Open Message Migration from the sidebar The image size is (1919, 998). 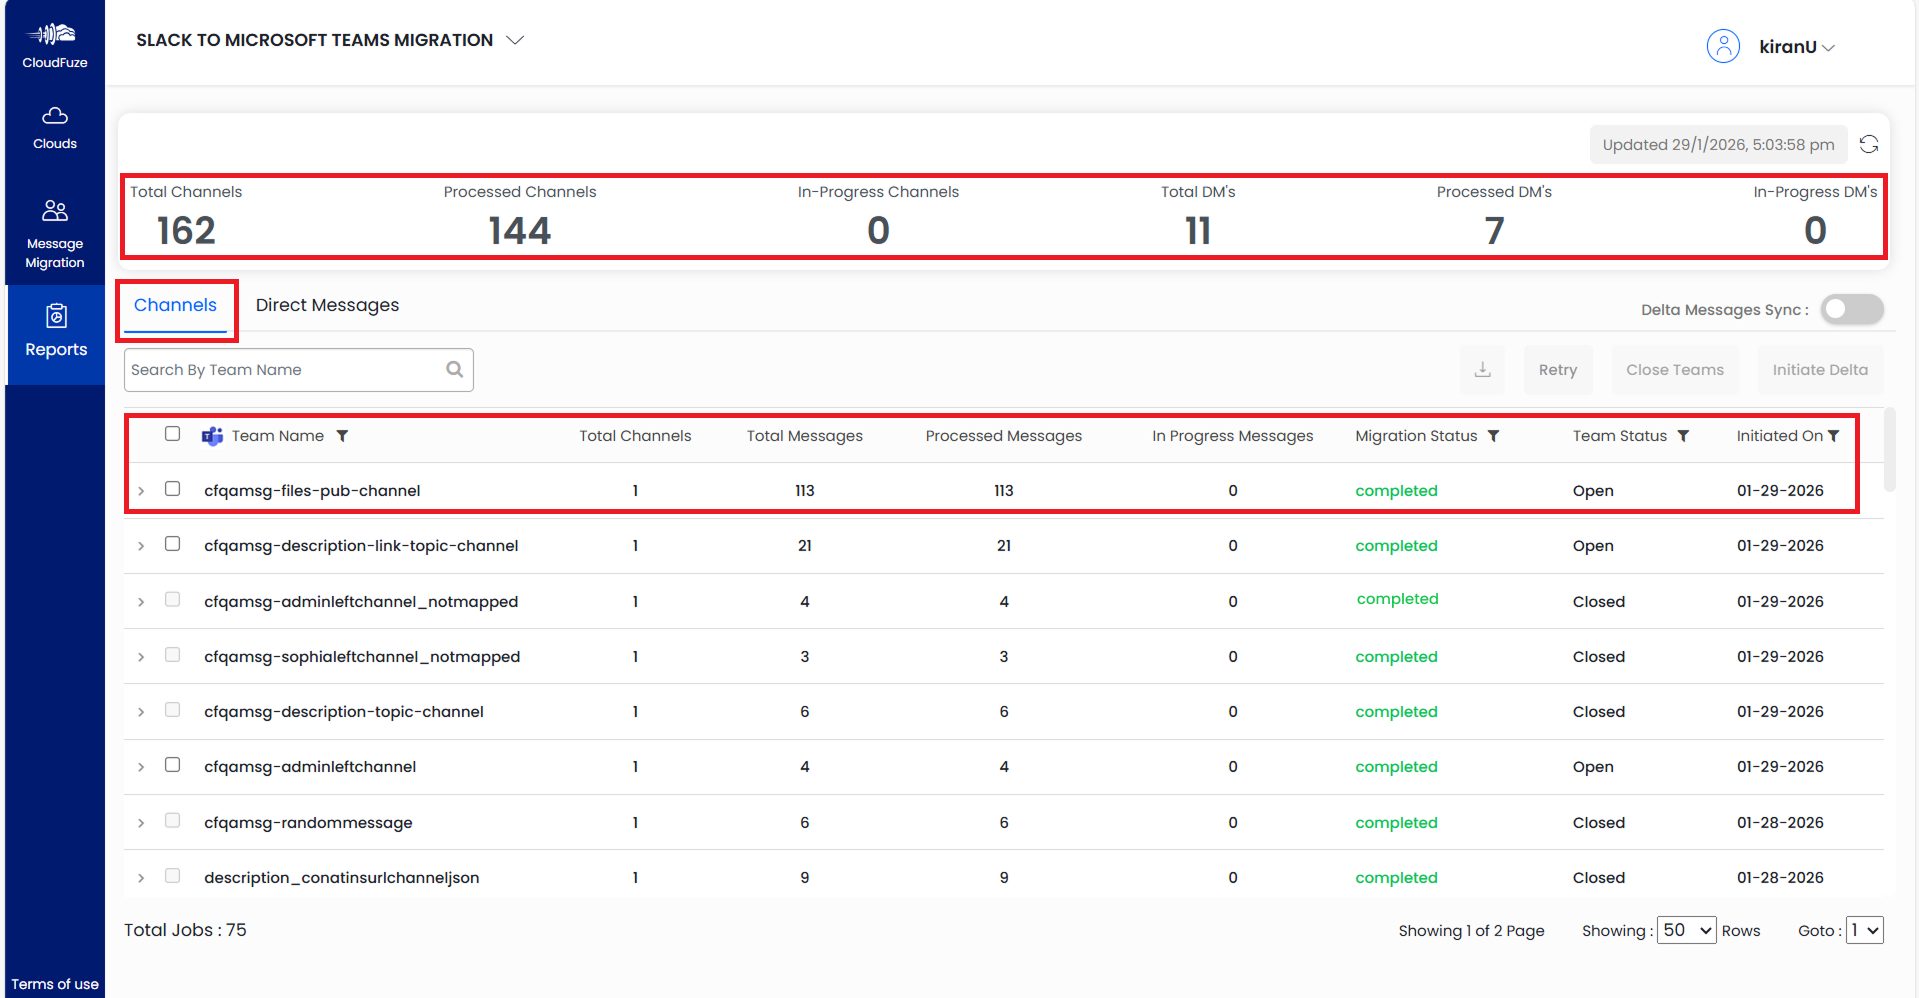(x=55, y=234)
